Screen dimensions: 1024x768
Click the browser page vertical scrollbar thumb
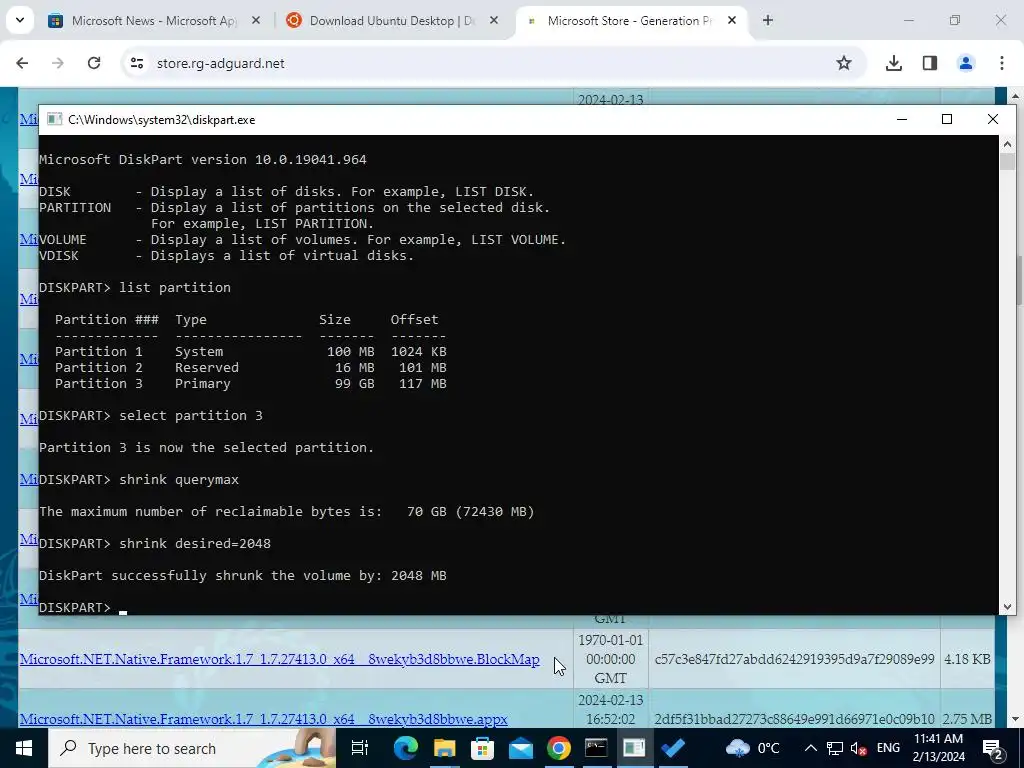[1017, 281]
